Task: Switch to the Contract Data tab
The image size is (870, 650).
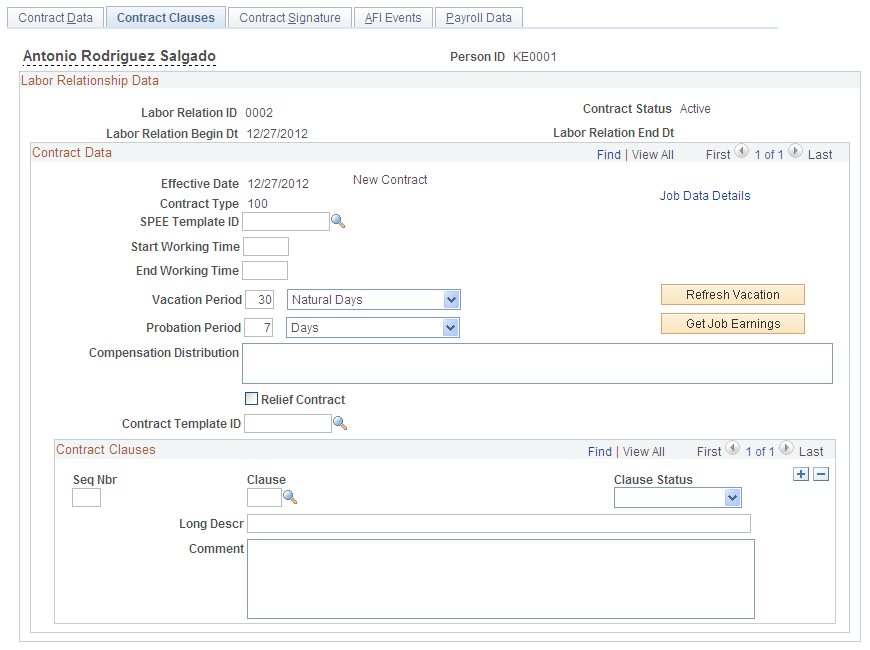Action: pos(55,18)
